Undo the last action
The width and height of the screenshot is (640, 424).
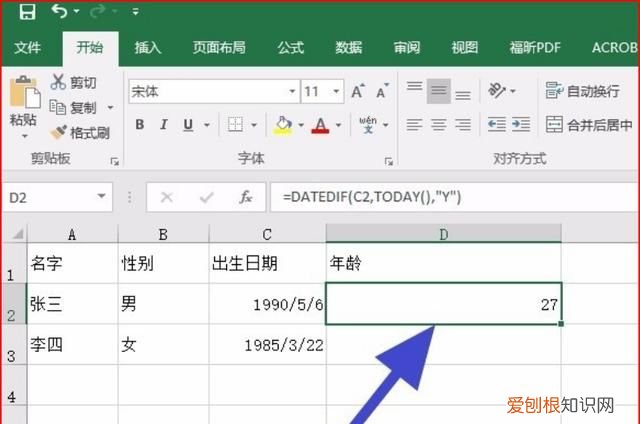[x=59, y=11]
